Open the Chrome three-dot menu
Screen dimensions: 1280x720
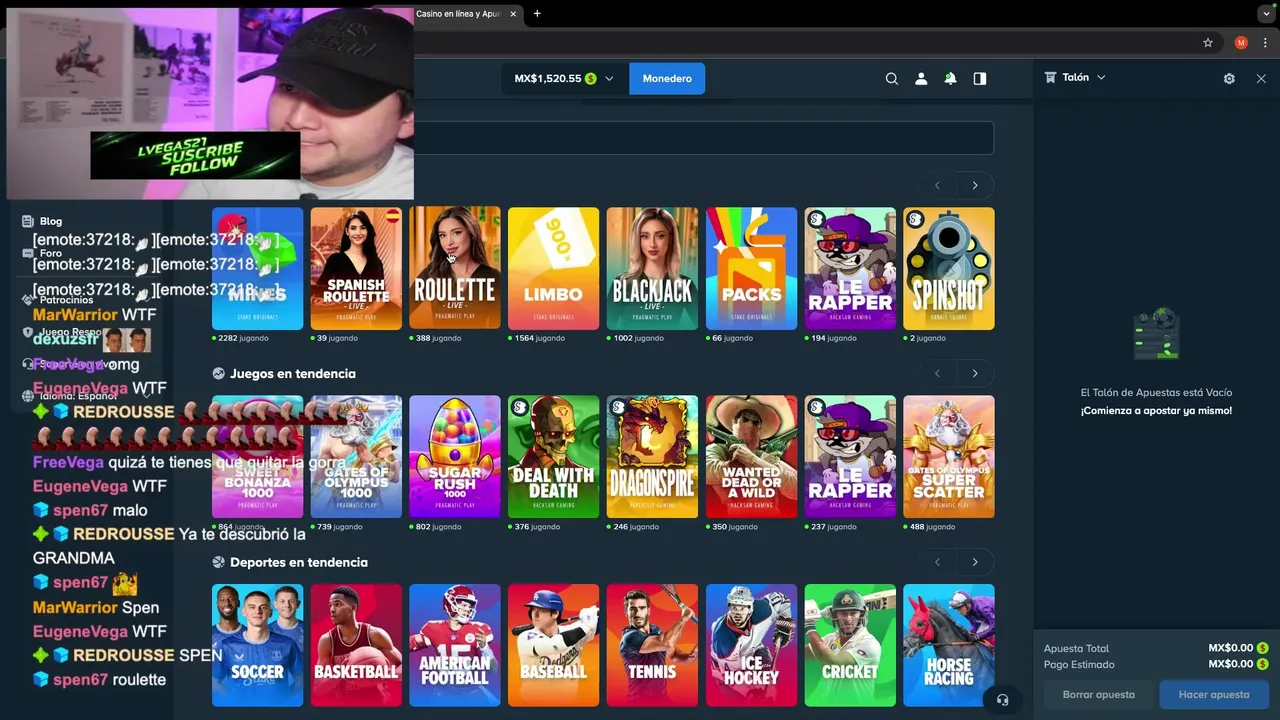pyautogui.click(x=1265, y=43)
